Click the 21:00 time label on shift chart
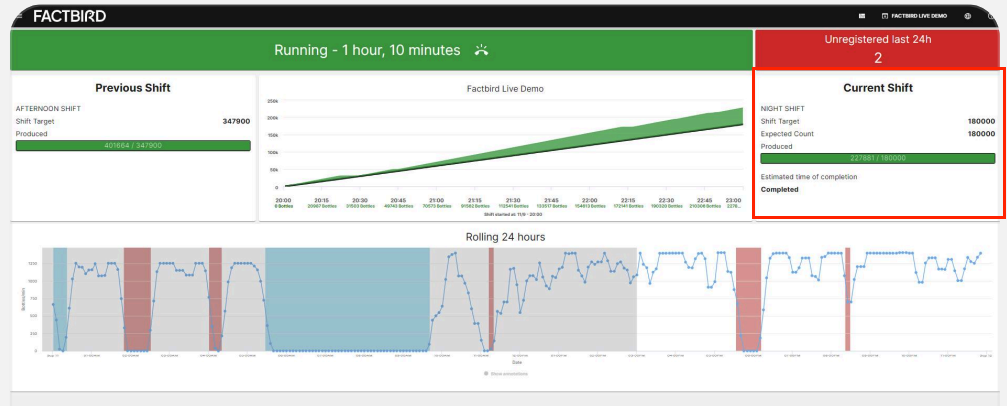Viewport: 1007px width, 406px height. pyautogui.click(x=437, y=200)
